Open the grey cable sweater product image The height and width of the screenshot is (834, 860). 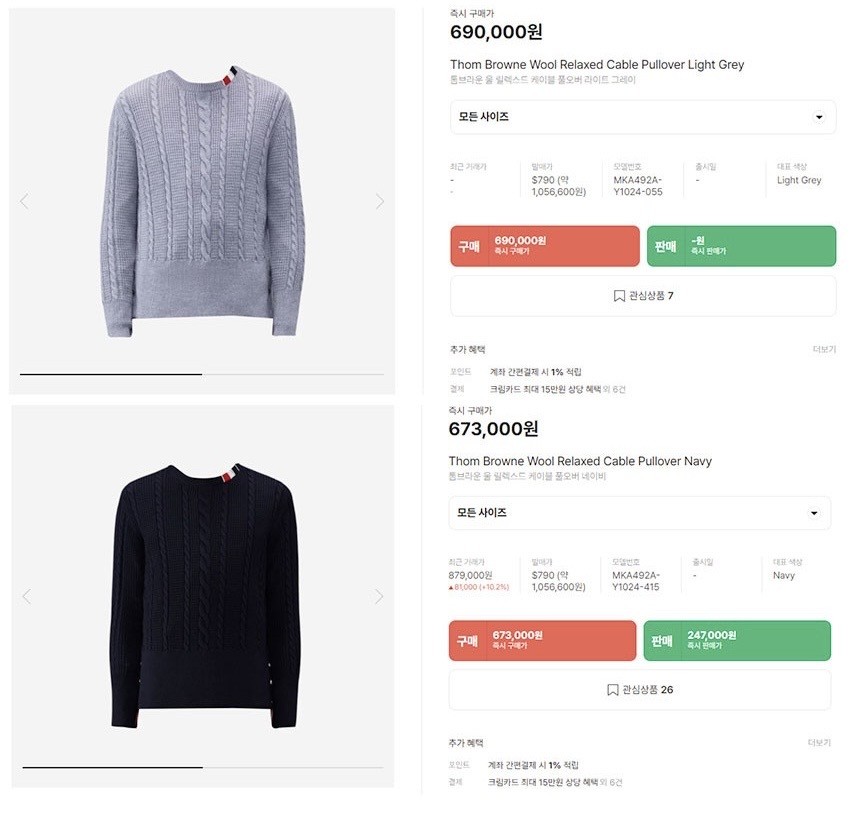(202, 201)
